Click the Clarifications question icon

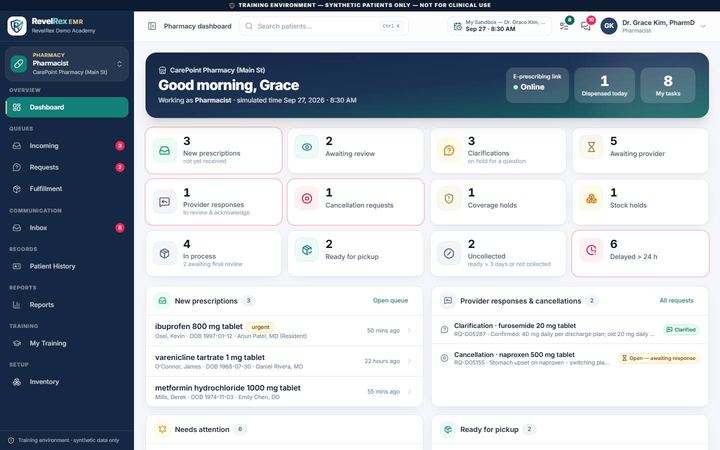click(449, 150)
